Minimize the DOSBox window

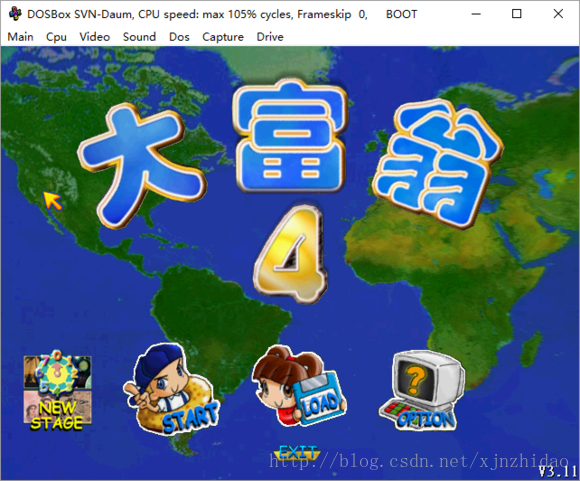tap(476, 14)
